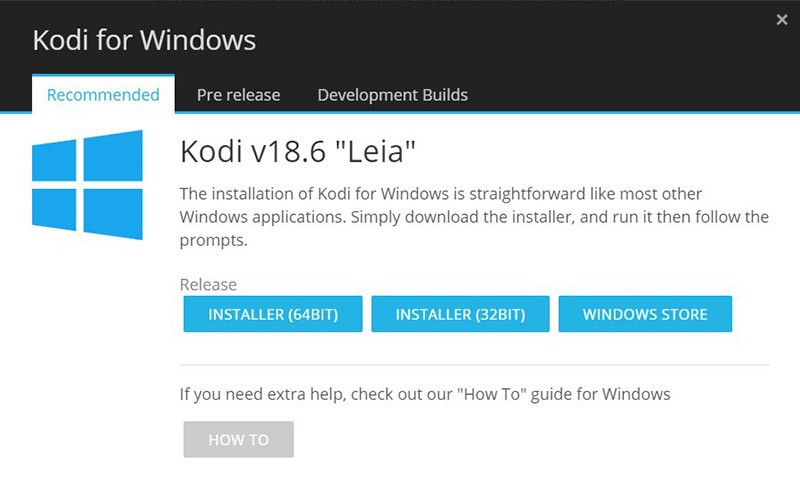Switch to the Recommended tab
Viewport: 800px width, 488px height.
[x=103, y=95]
